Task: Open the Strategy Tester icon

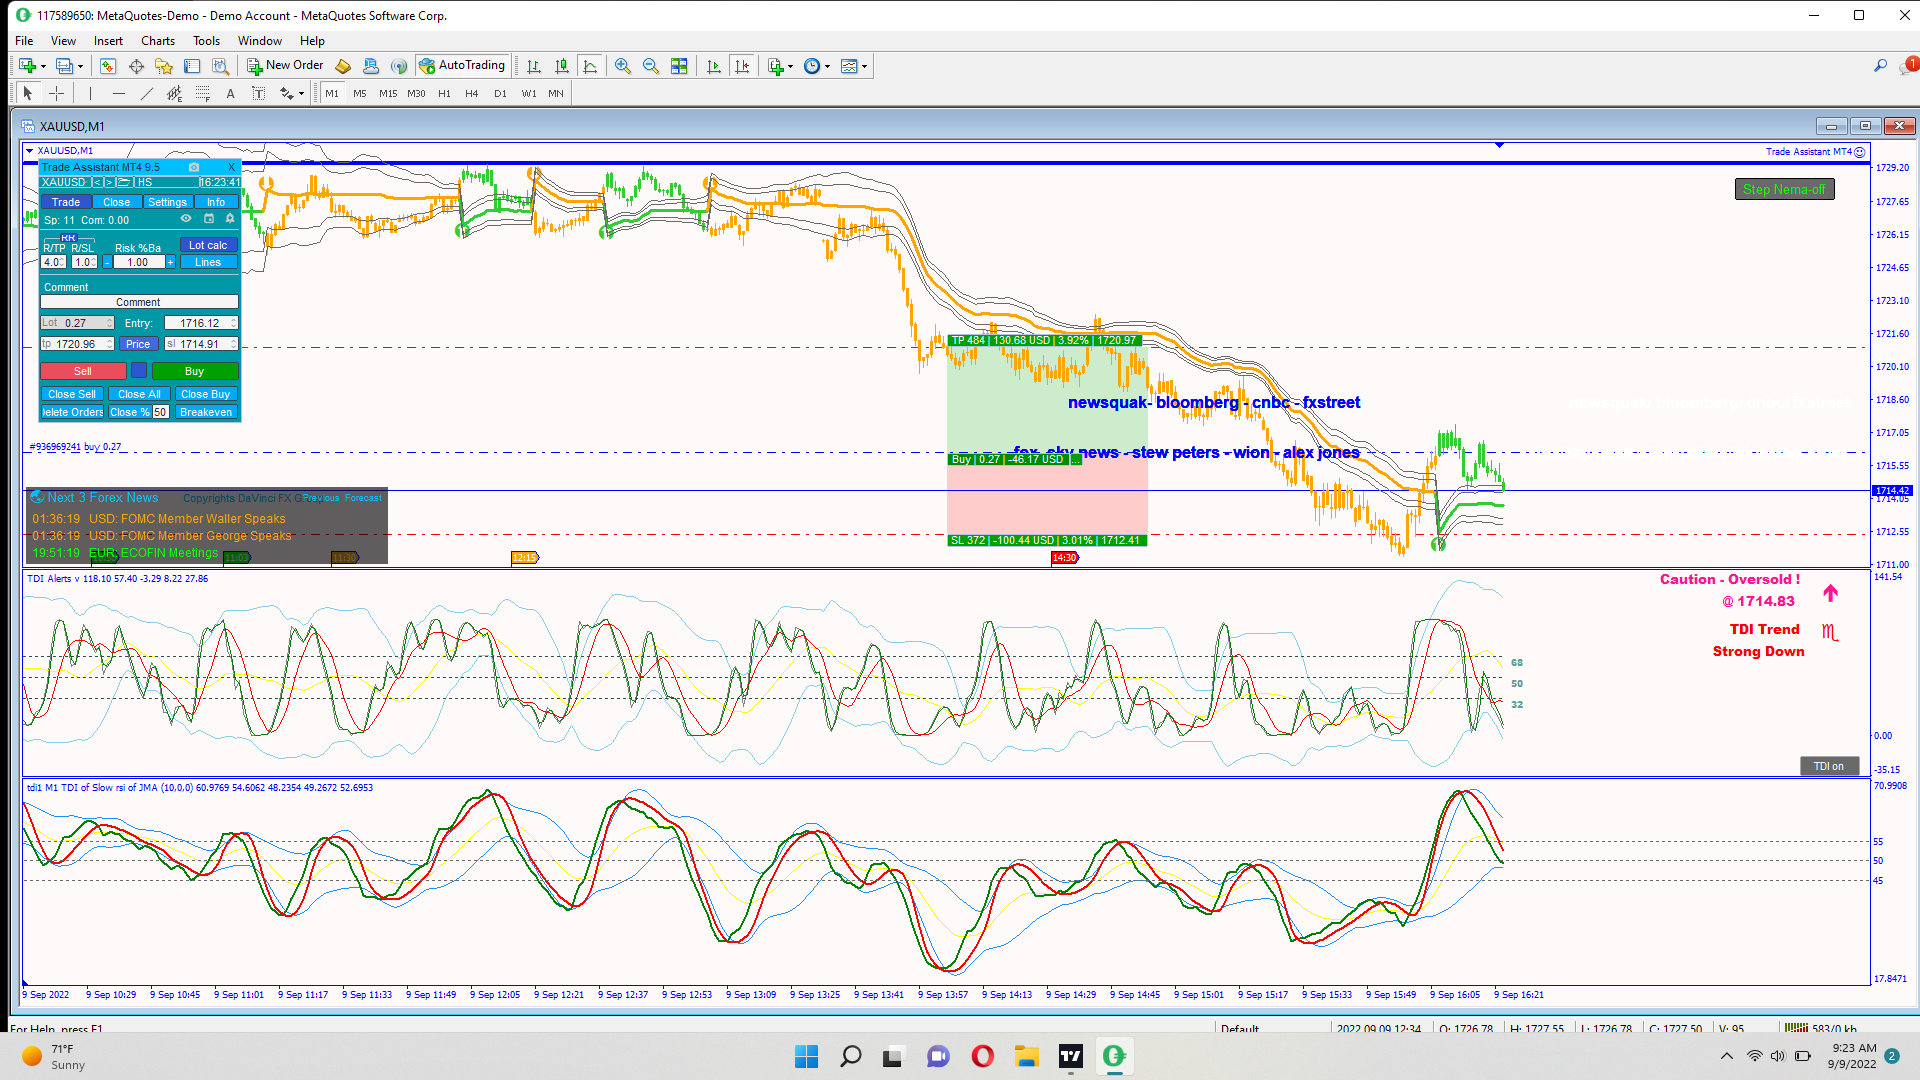Action: click(220, 66)
